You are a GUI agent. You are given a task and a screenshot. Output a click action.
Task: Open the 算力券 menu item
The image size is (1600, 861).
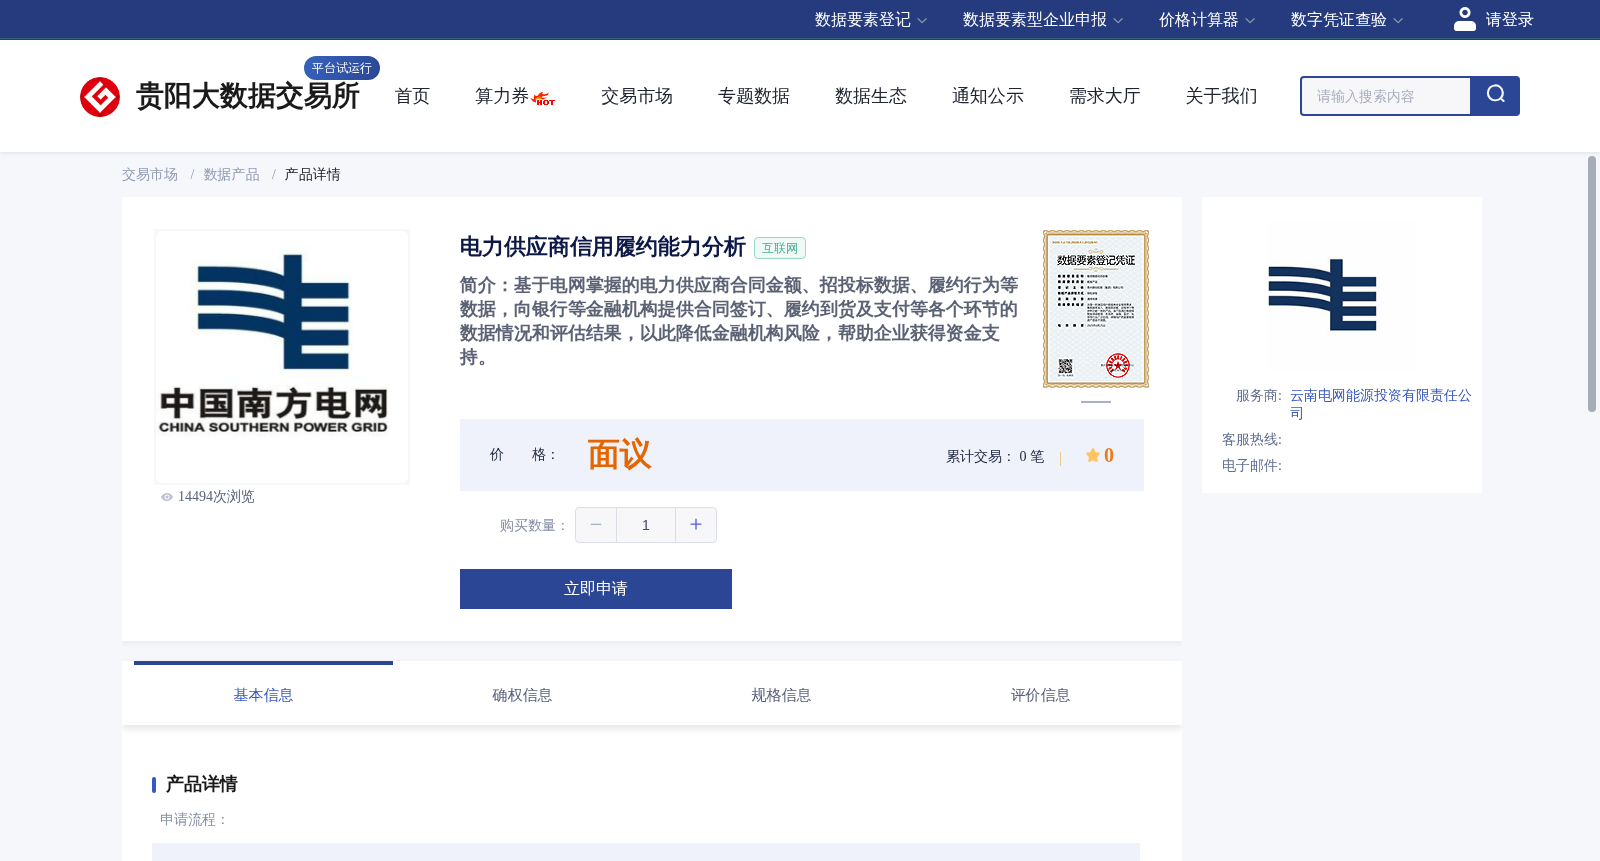(x=502, y=96)
